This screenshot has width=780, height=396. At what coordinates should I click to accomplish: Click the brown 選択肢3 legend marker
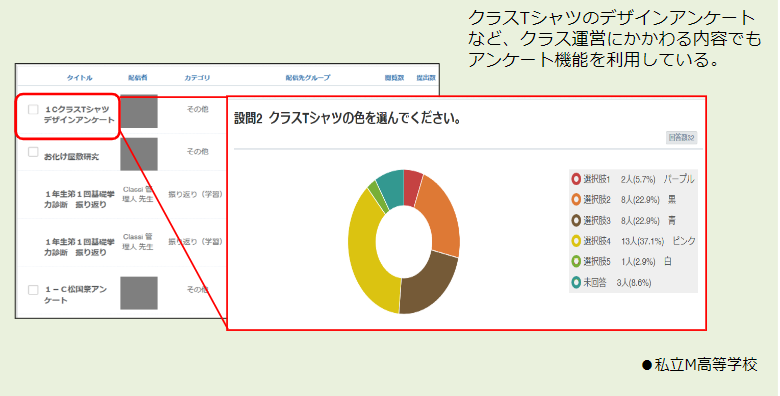point(576,220)
